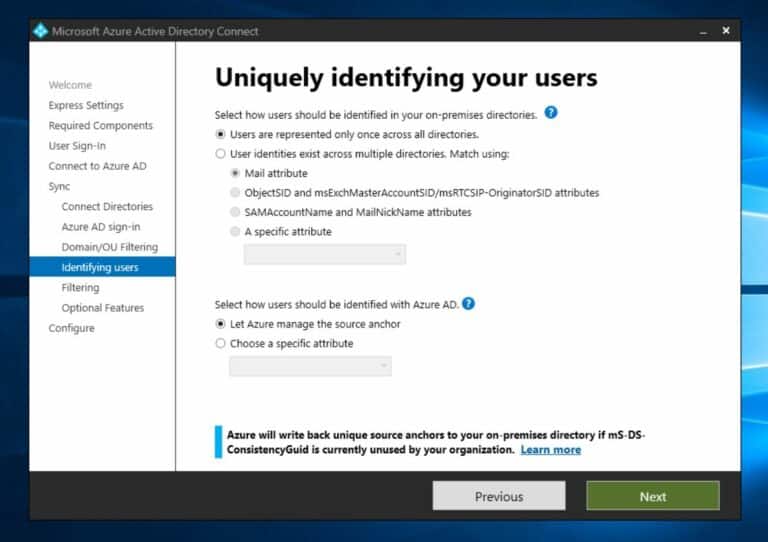Open the source anchor attribute dropdown
The width and height of the screenshot is (768, 542).
tap(311, 366)
